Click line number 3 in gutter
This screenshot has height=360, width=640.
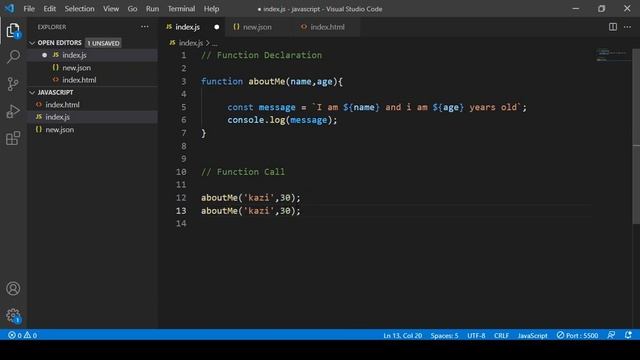click(x=184, y=82)
